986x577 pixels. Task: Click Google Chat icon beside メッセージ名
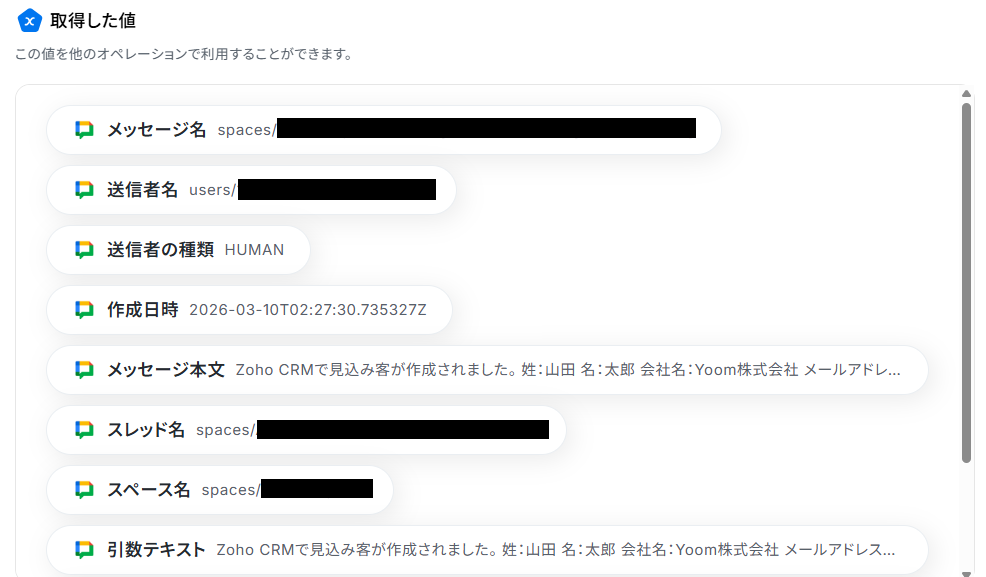coord(84,129)
